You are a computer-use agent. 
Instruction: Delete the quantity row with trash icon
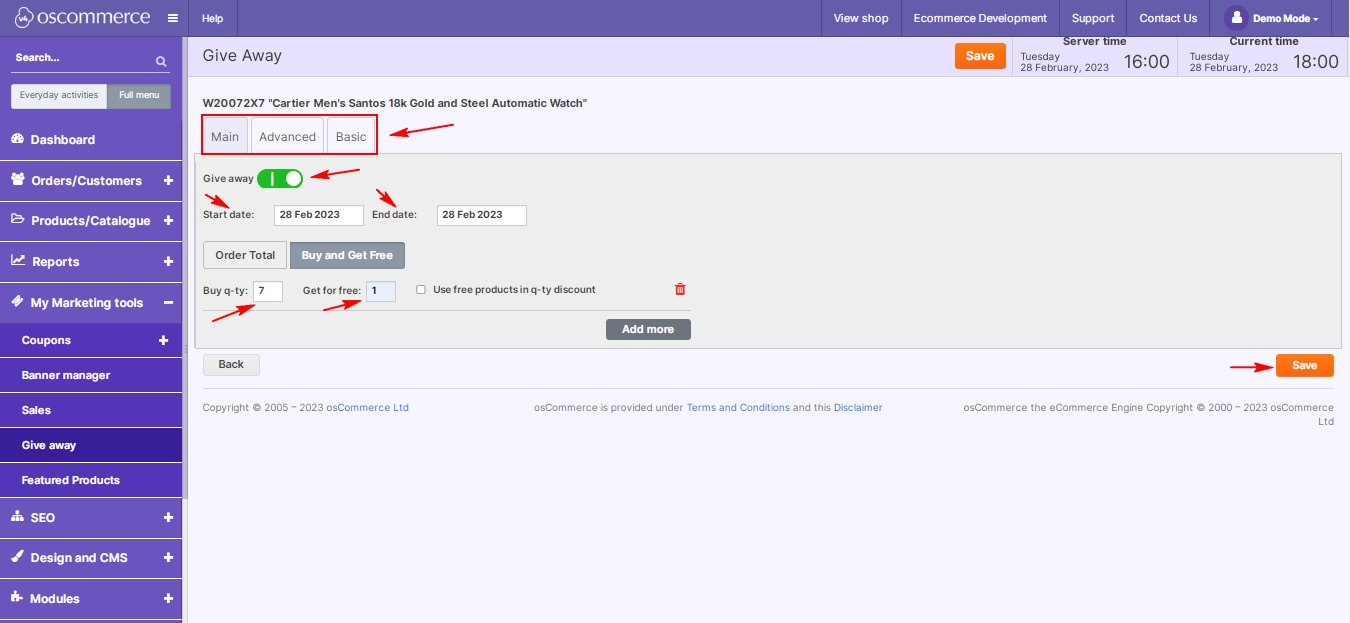click(680, 289)
